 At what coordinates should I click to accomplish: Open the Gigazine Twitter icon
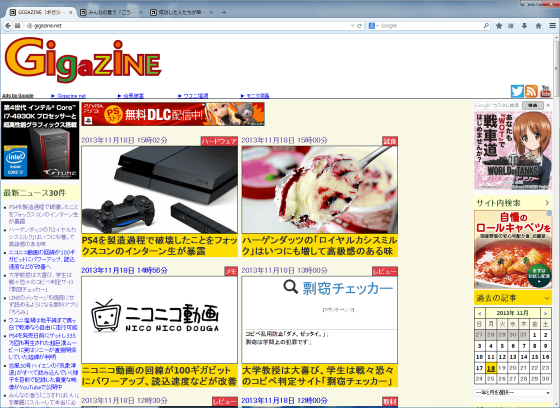517,91
